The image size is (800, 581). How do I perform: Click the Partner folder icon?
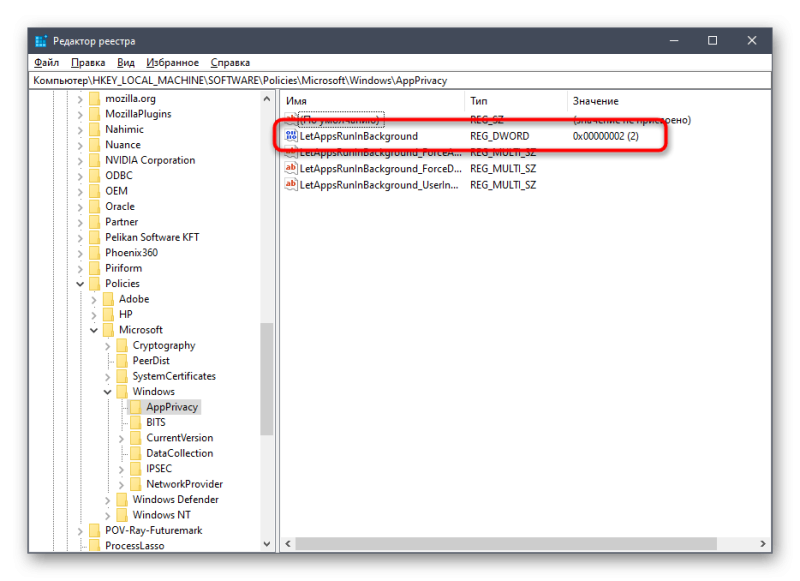pos(94,222)
